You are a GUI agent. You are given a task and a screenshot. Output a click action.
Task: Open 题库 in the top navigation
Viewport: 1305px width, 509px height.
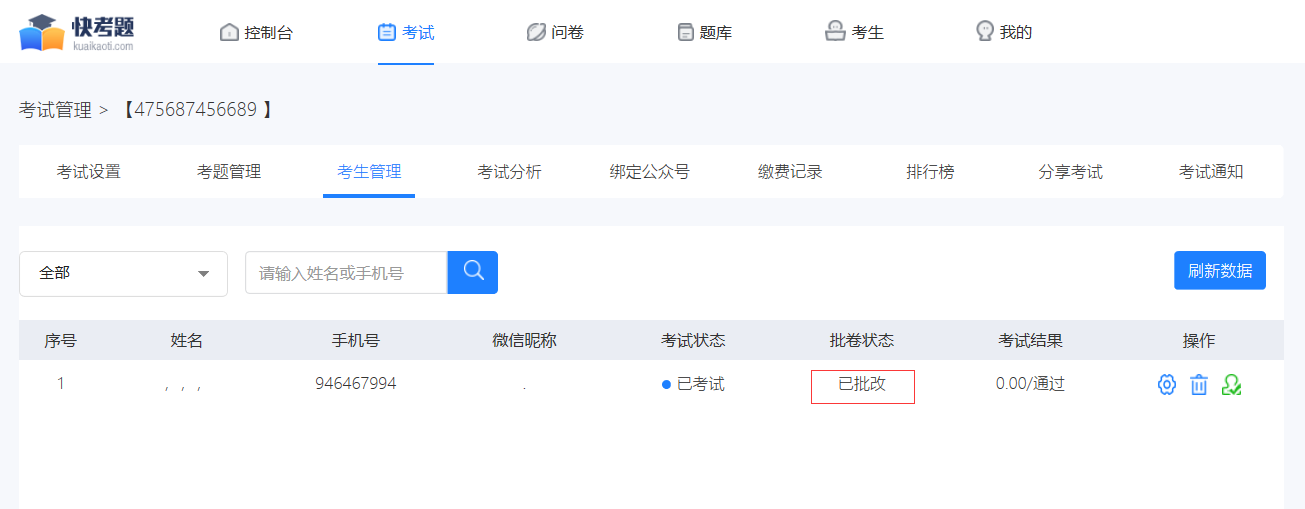point(704,32)
